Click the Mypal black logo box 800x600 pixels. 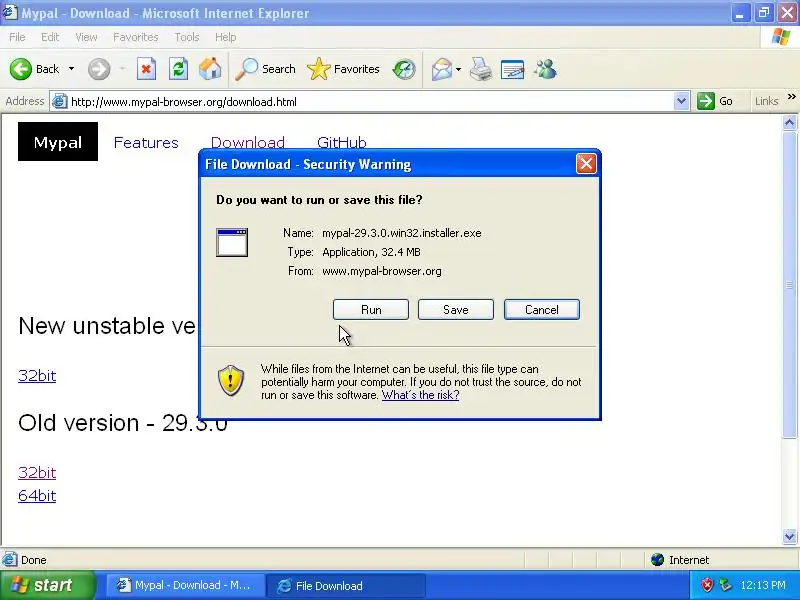coord(58,141)
